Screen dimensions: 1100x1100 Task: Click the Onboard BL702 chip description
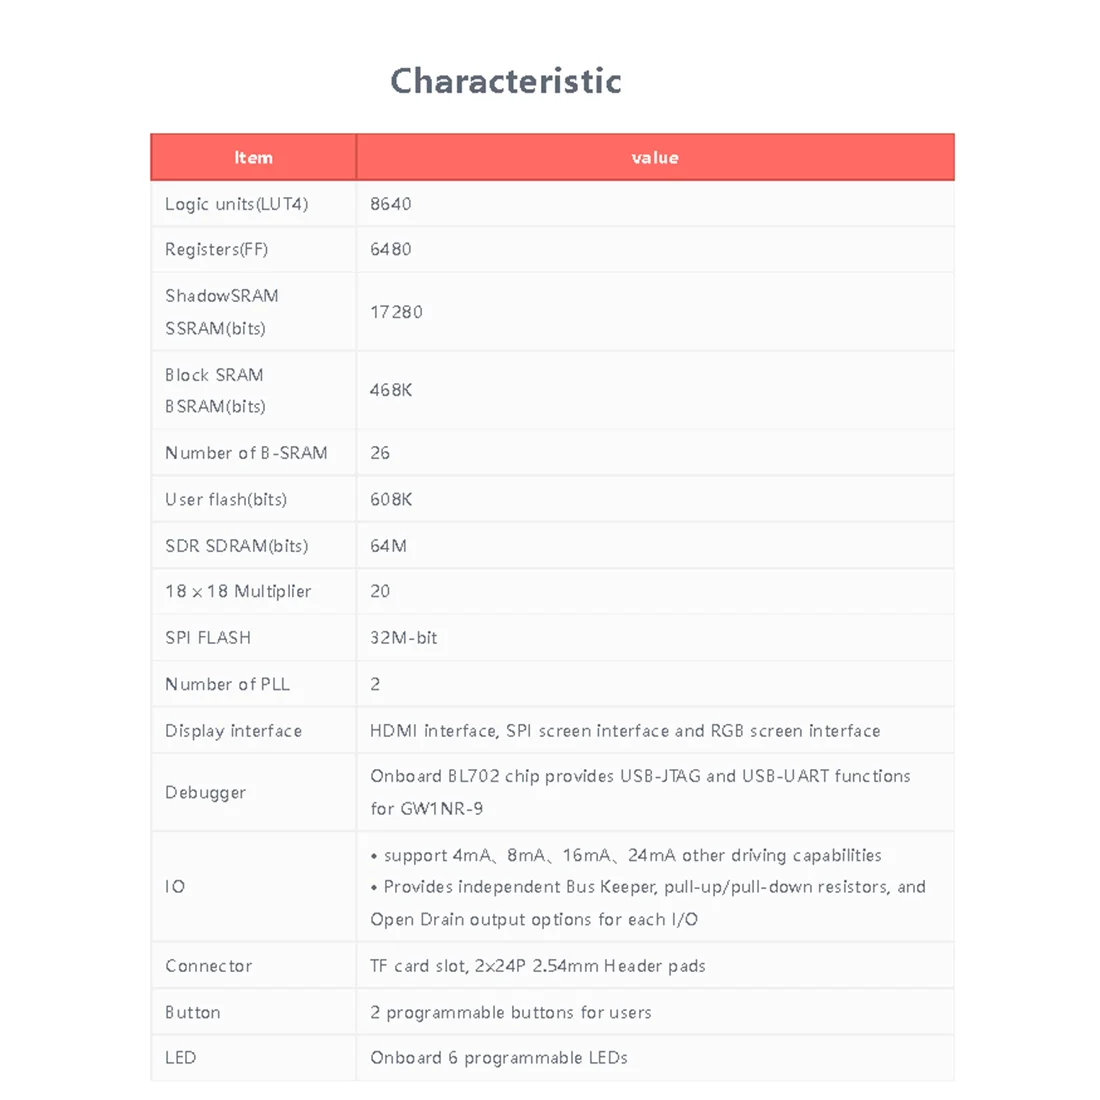point(640,777)
